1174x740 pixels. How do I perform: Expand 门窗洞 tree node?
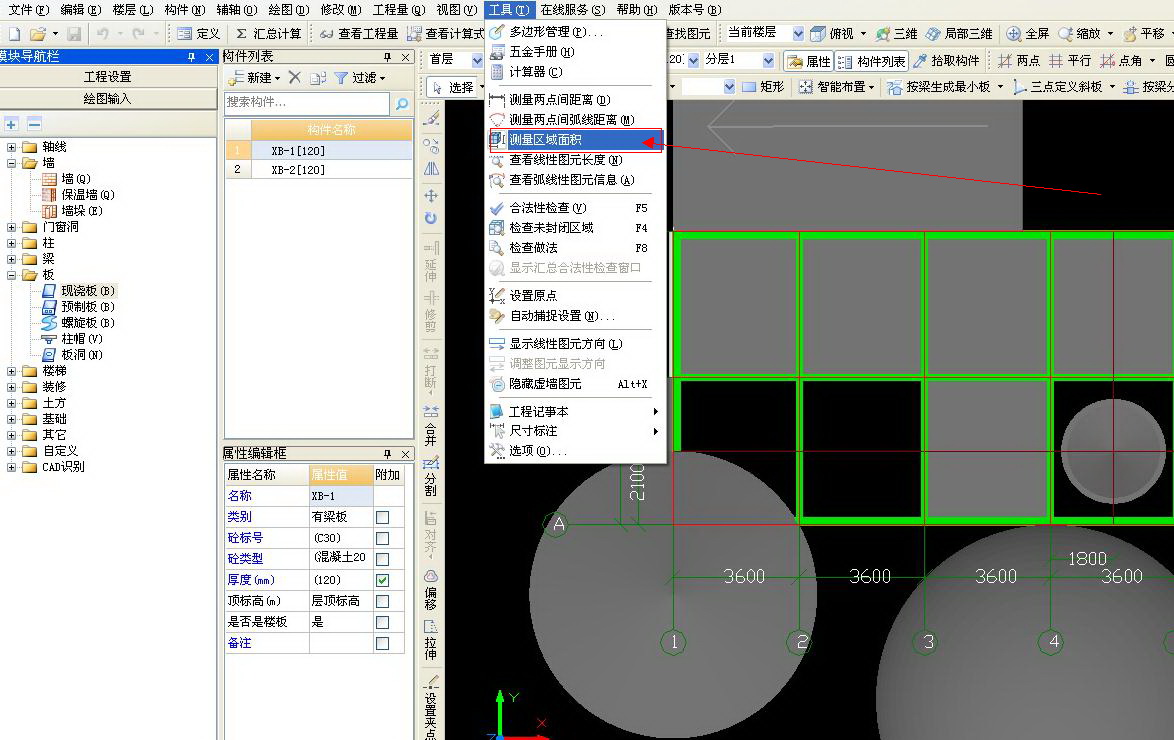[x=11, y=227]
